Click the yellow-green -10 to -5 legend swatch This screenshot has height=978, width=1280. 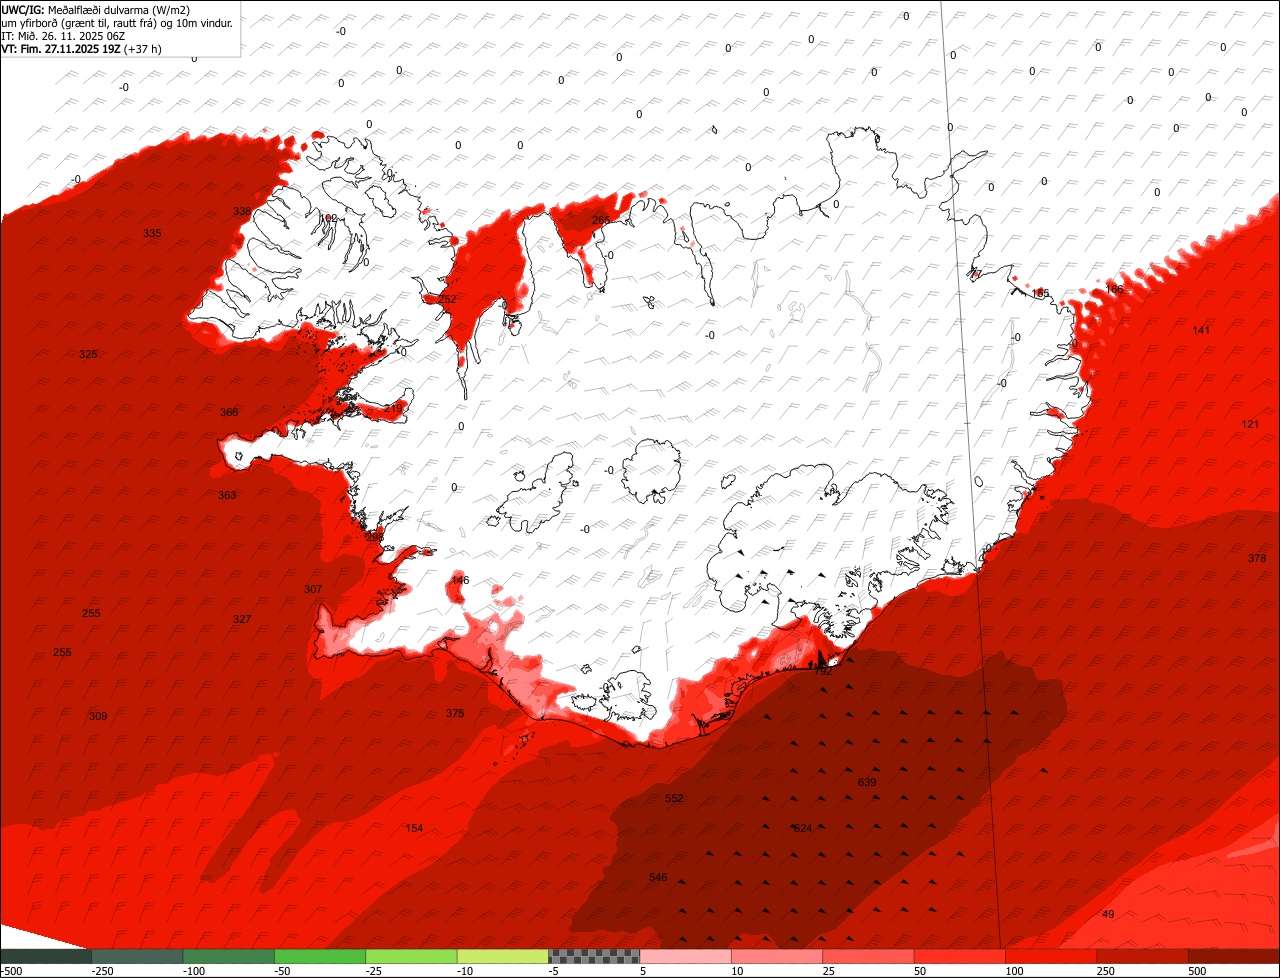pyautogui.click(x=503, y=956)
